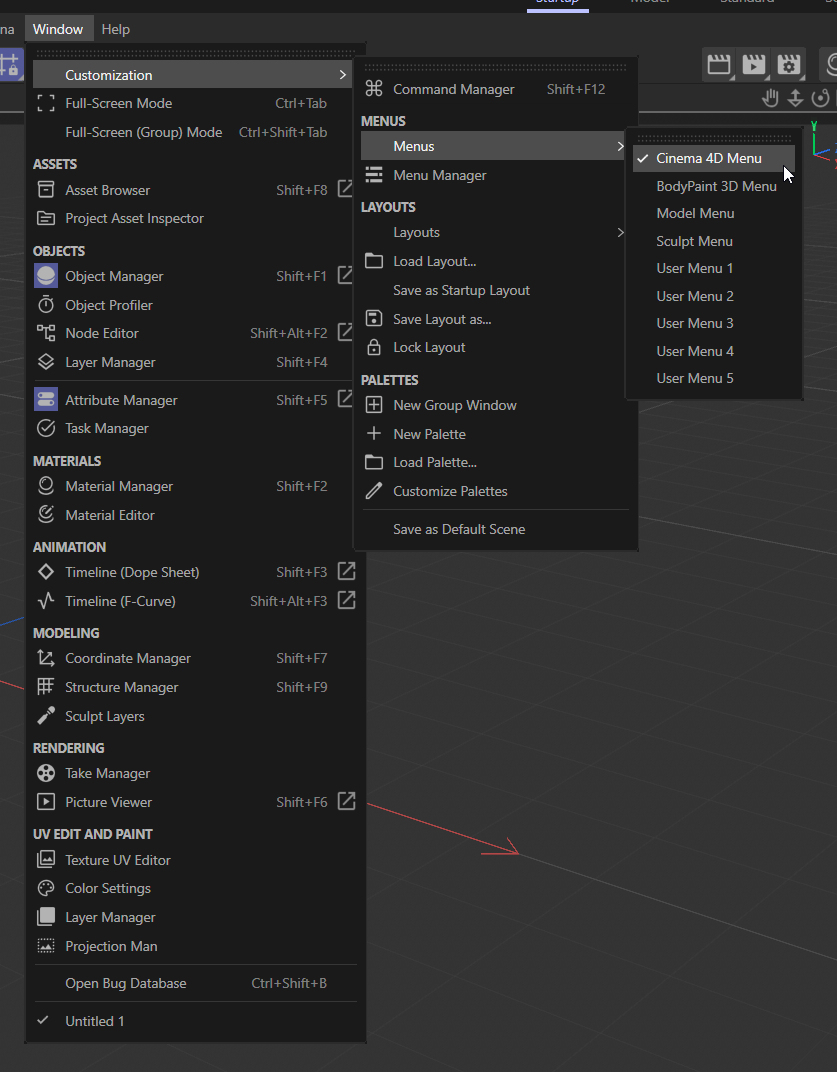Open Node Editor in new window icon

(347, 332)
